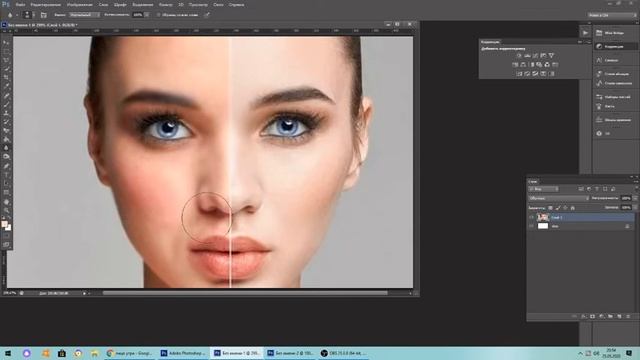Select the Blur tool in the toolbox

click(x=6, y=148)
